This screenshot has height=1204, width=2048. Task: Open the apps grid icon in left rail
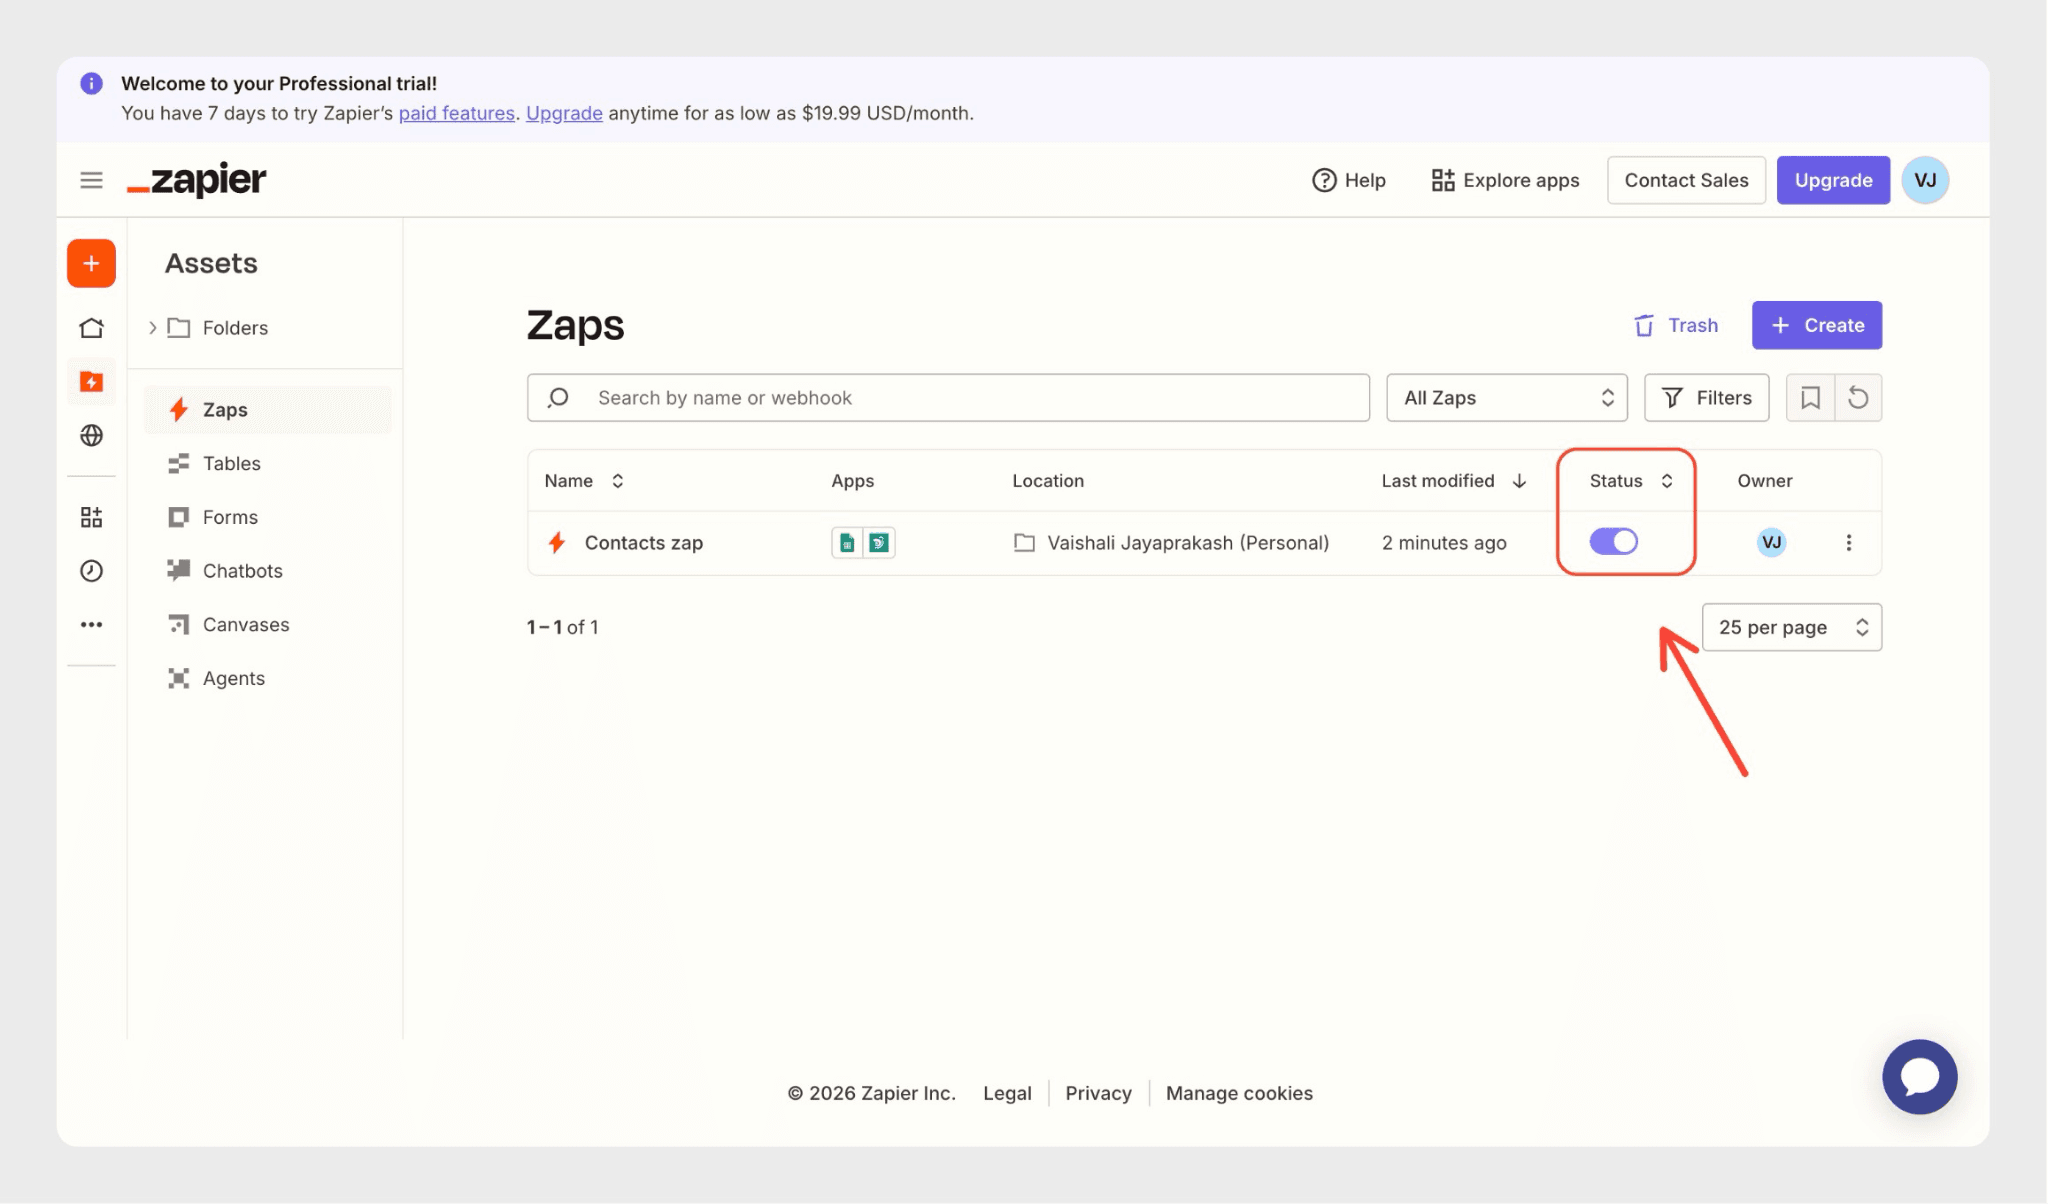(91, 517)
